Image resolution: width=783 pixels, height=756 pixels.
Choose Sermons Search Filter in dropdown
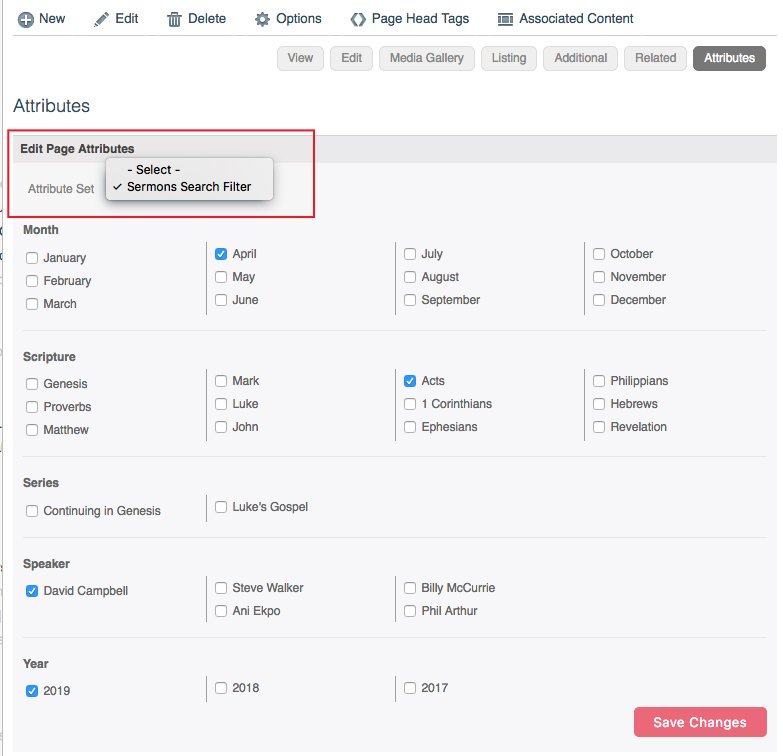(189, 187)
